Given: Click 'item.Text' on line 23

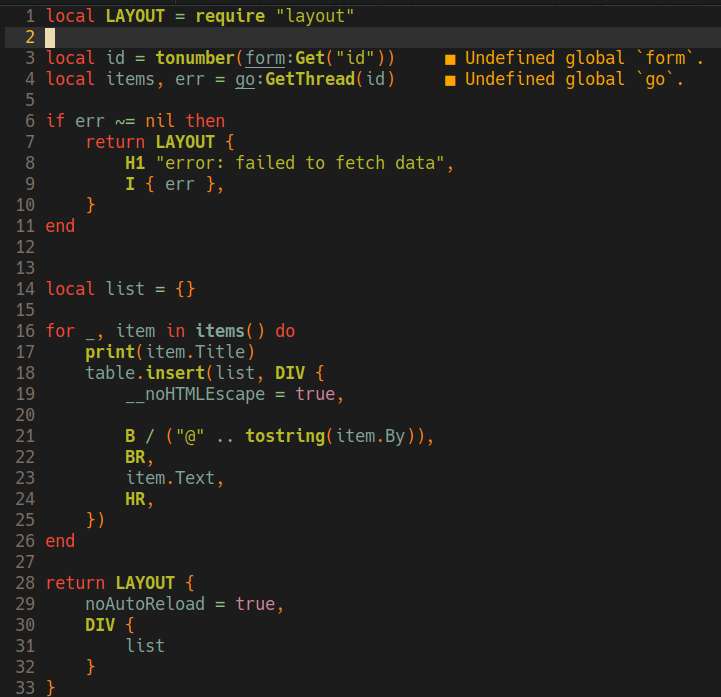Looking at the screenshot, I should coord(170,478).
